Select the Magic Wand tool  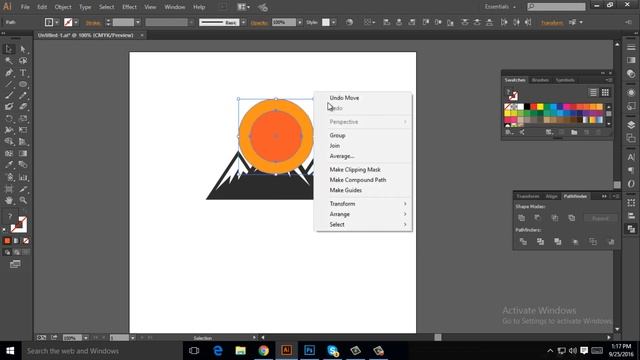tap(9, 61)
